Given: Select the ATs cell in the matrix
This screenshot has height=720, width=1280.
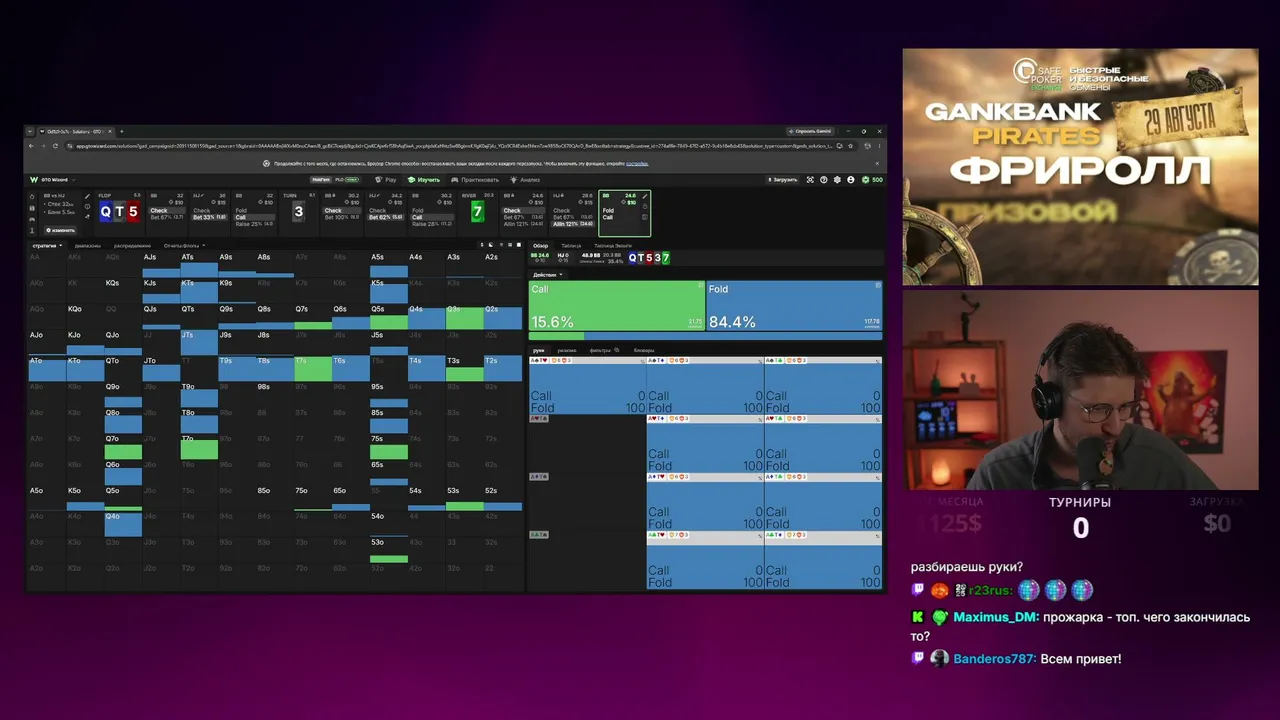Looking at the screenshot, I should coord(199,264).
